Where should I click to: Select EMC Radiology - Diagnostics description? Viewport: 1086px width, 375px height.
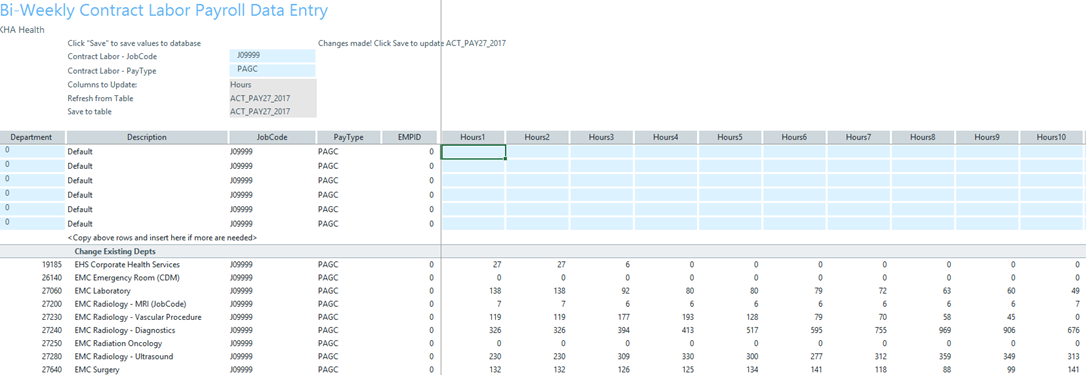coord(125,331)
